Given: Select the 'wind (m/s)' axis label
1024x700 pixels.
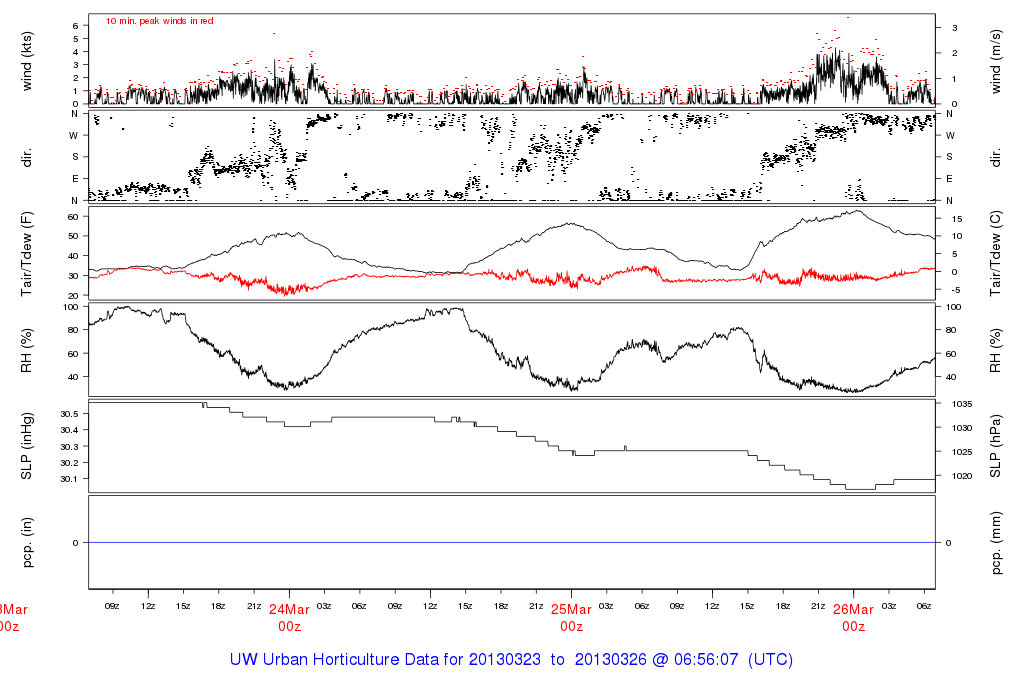Looking at the screenshot, I should coord(995,61).
